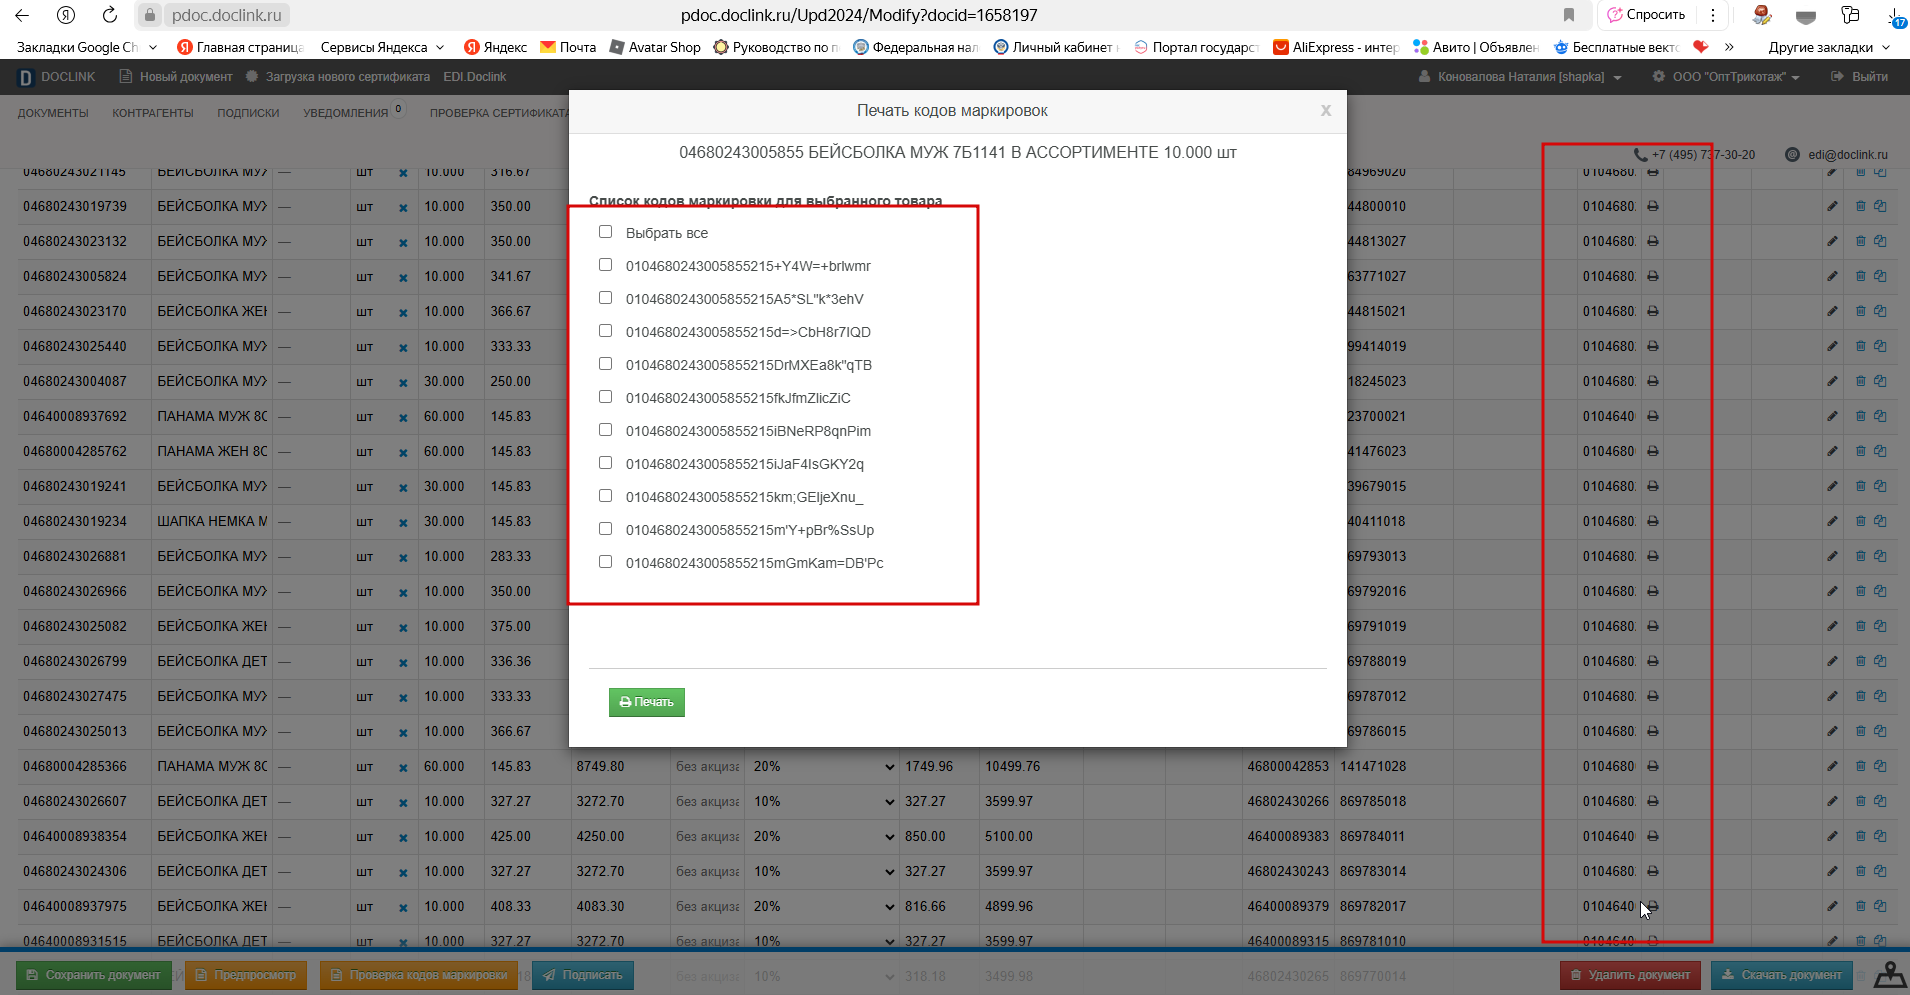Expand ООО "ОптТрикотаж" company menu
Screen dimensions: 1910x995
click(x=1726, y=77)
